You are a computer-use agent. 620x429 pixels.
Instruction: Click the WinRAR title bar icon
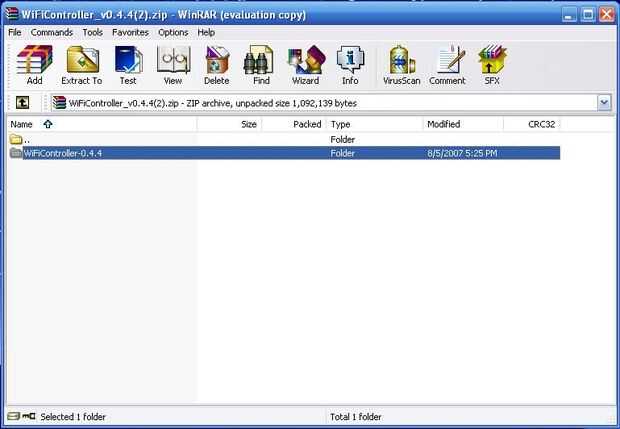click(12, 14)
